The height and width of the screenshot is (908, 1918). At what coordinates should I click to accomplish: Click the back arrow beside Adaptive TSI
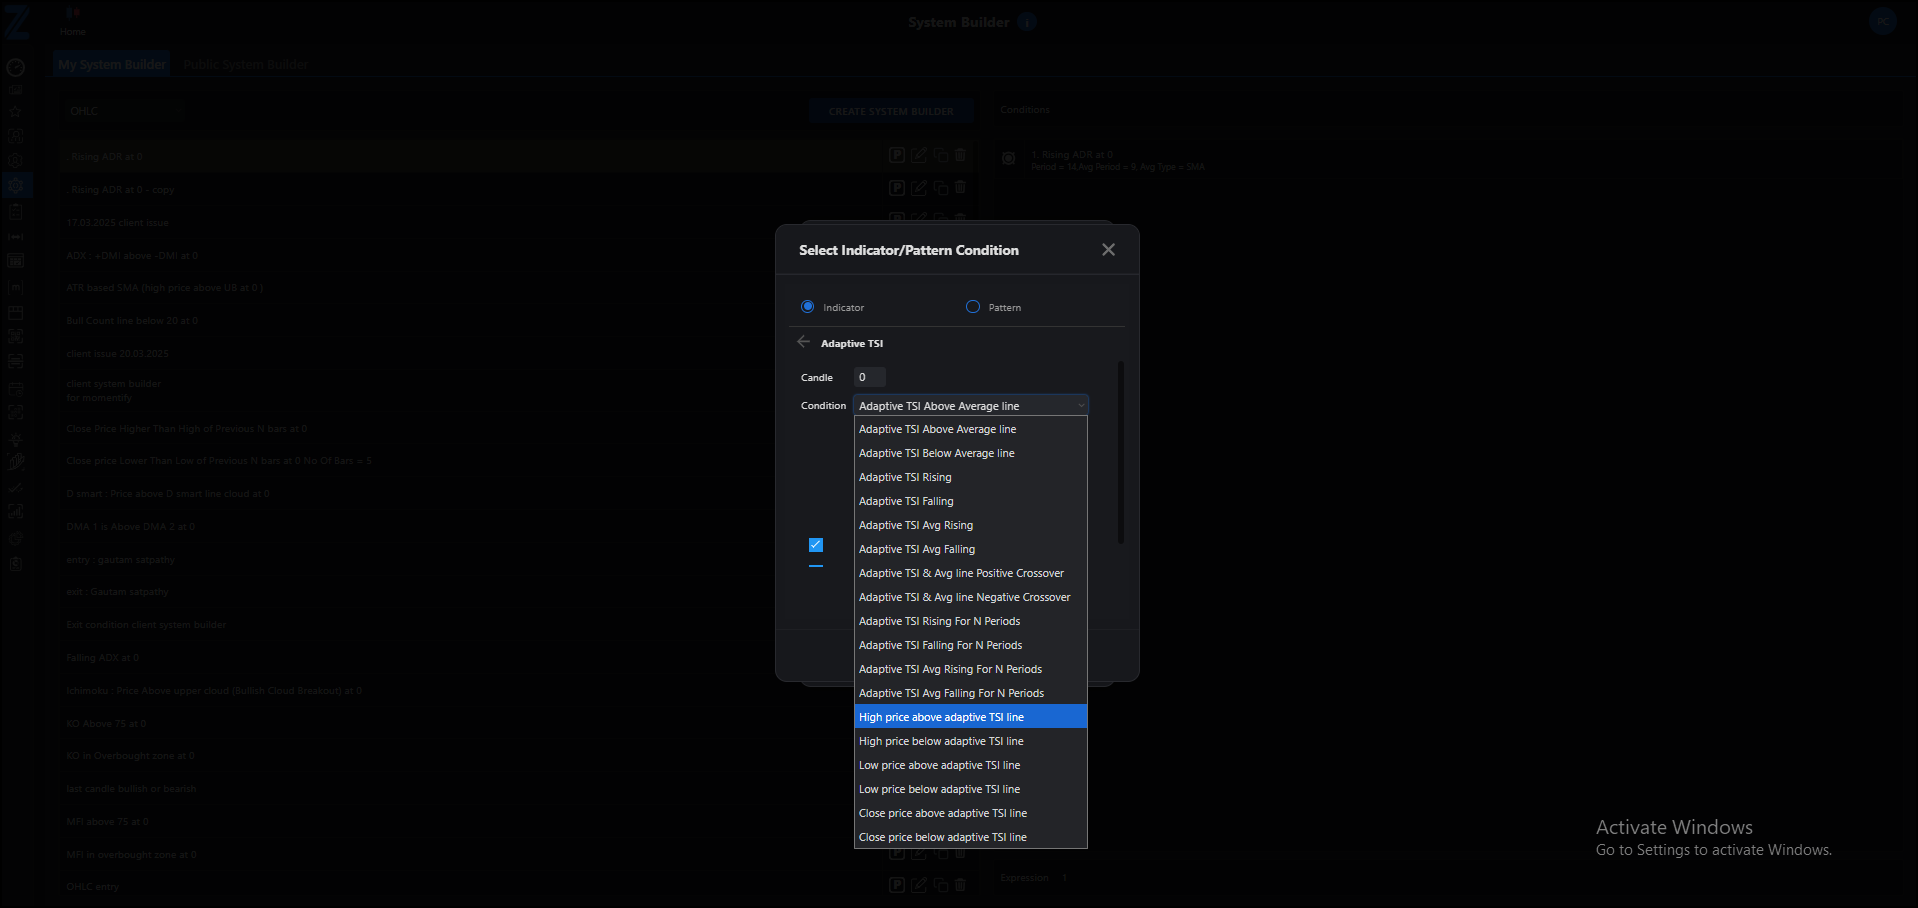tap(804, 342)
